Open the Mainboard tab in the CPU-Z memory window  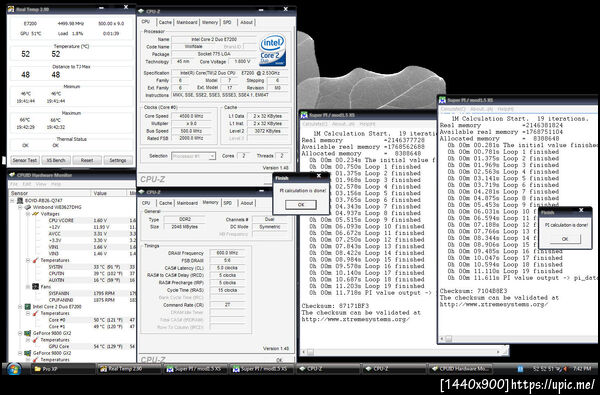point(187,203)
